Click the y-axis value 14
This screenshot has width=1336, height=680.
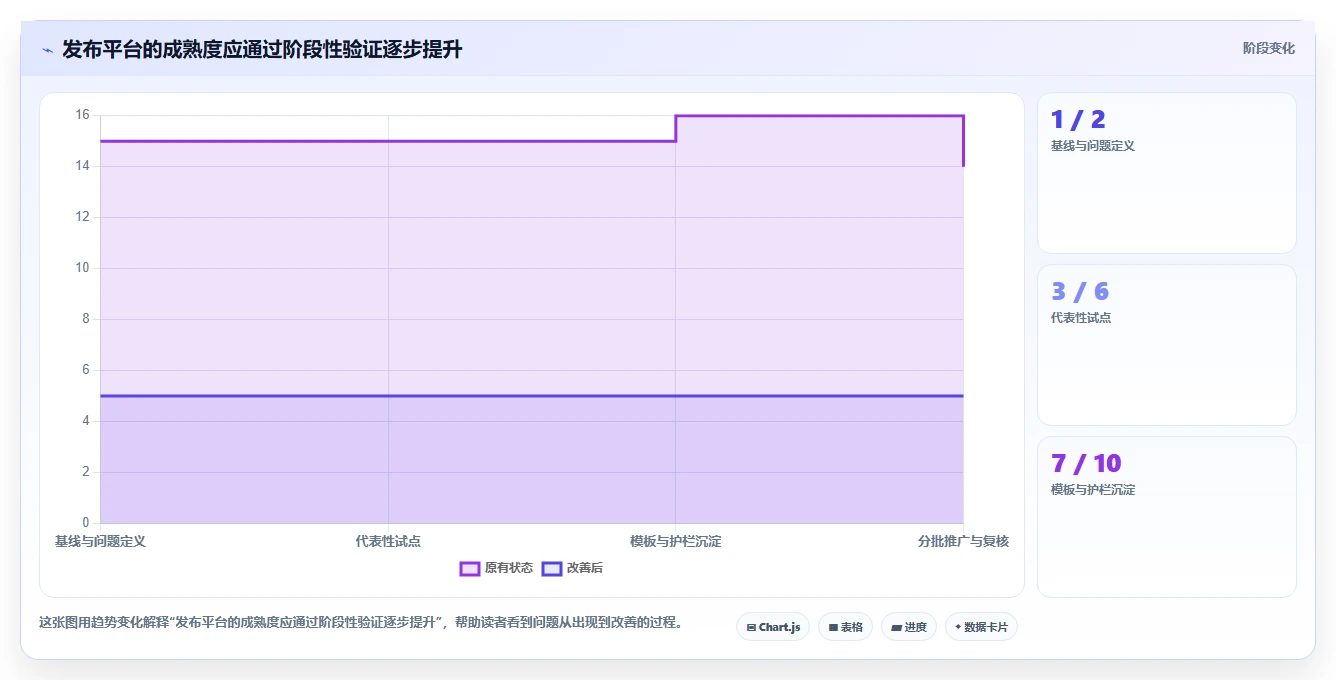82,166
